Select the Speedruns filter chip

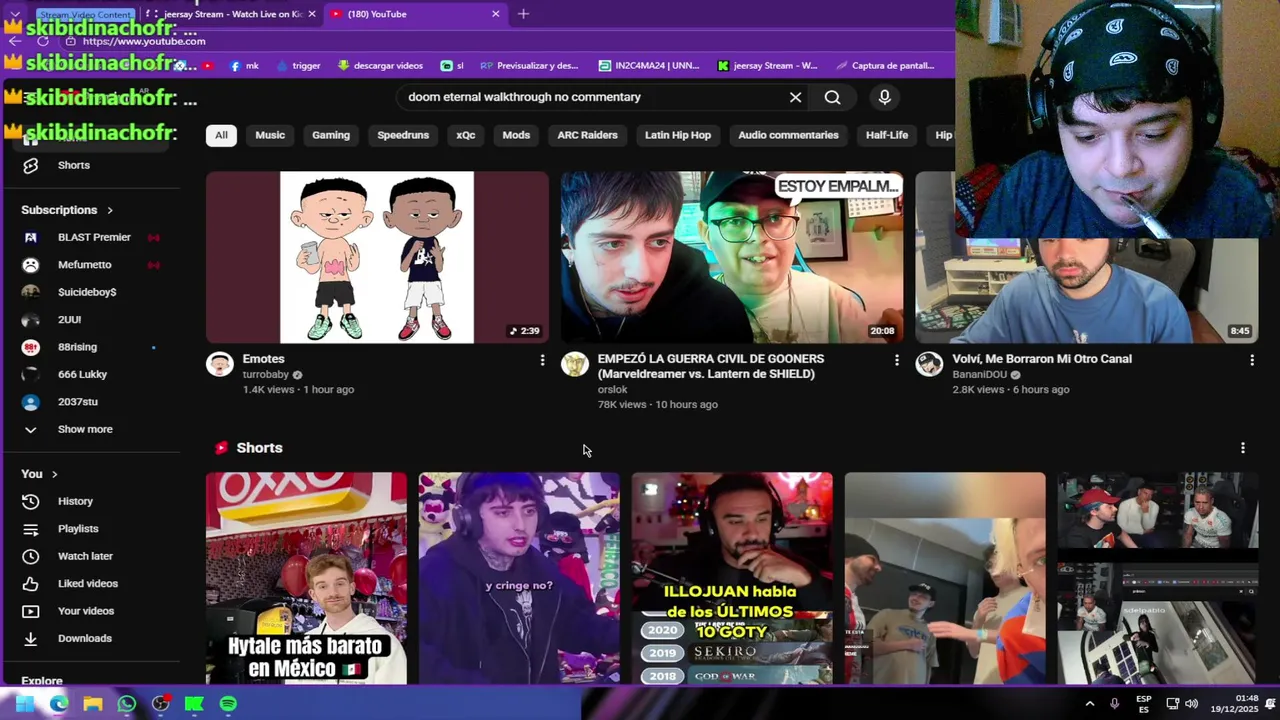[x=403, y=135]
